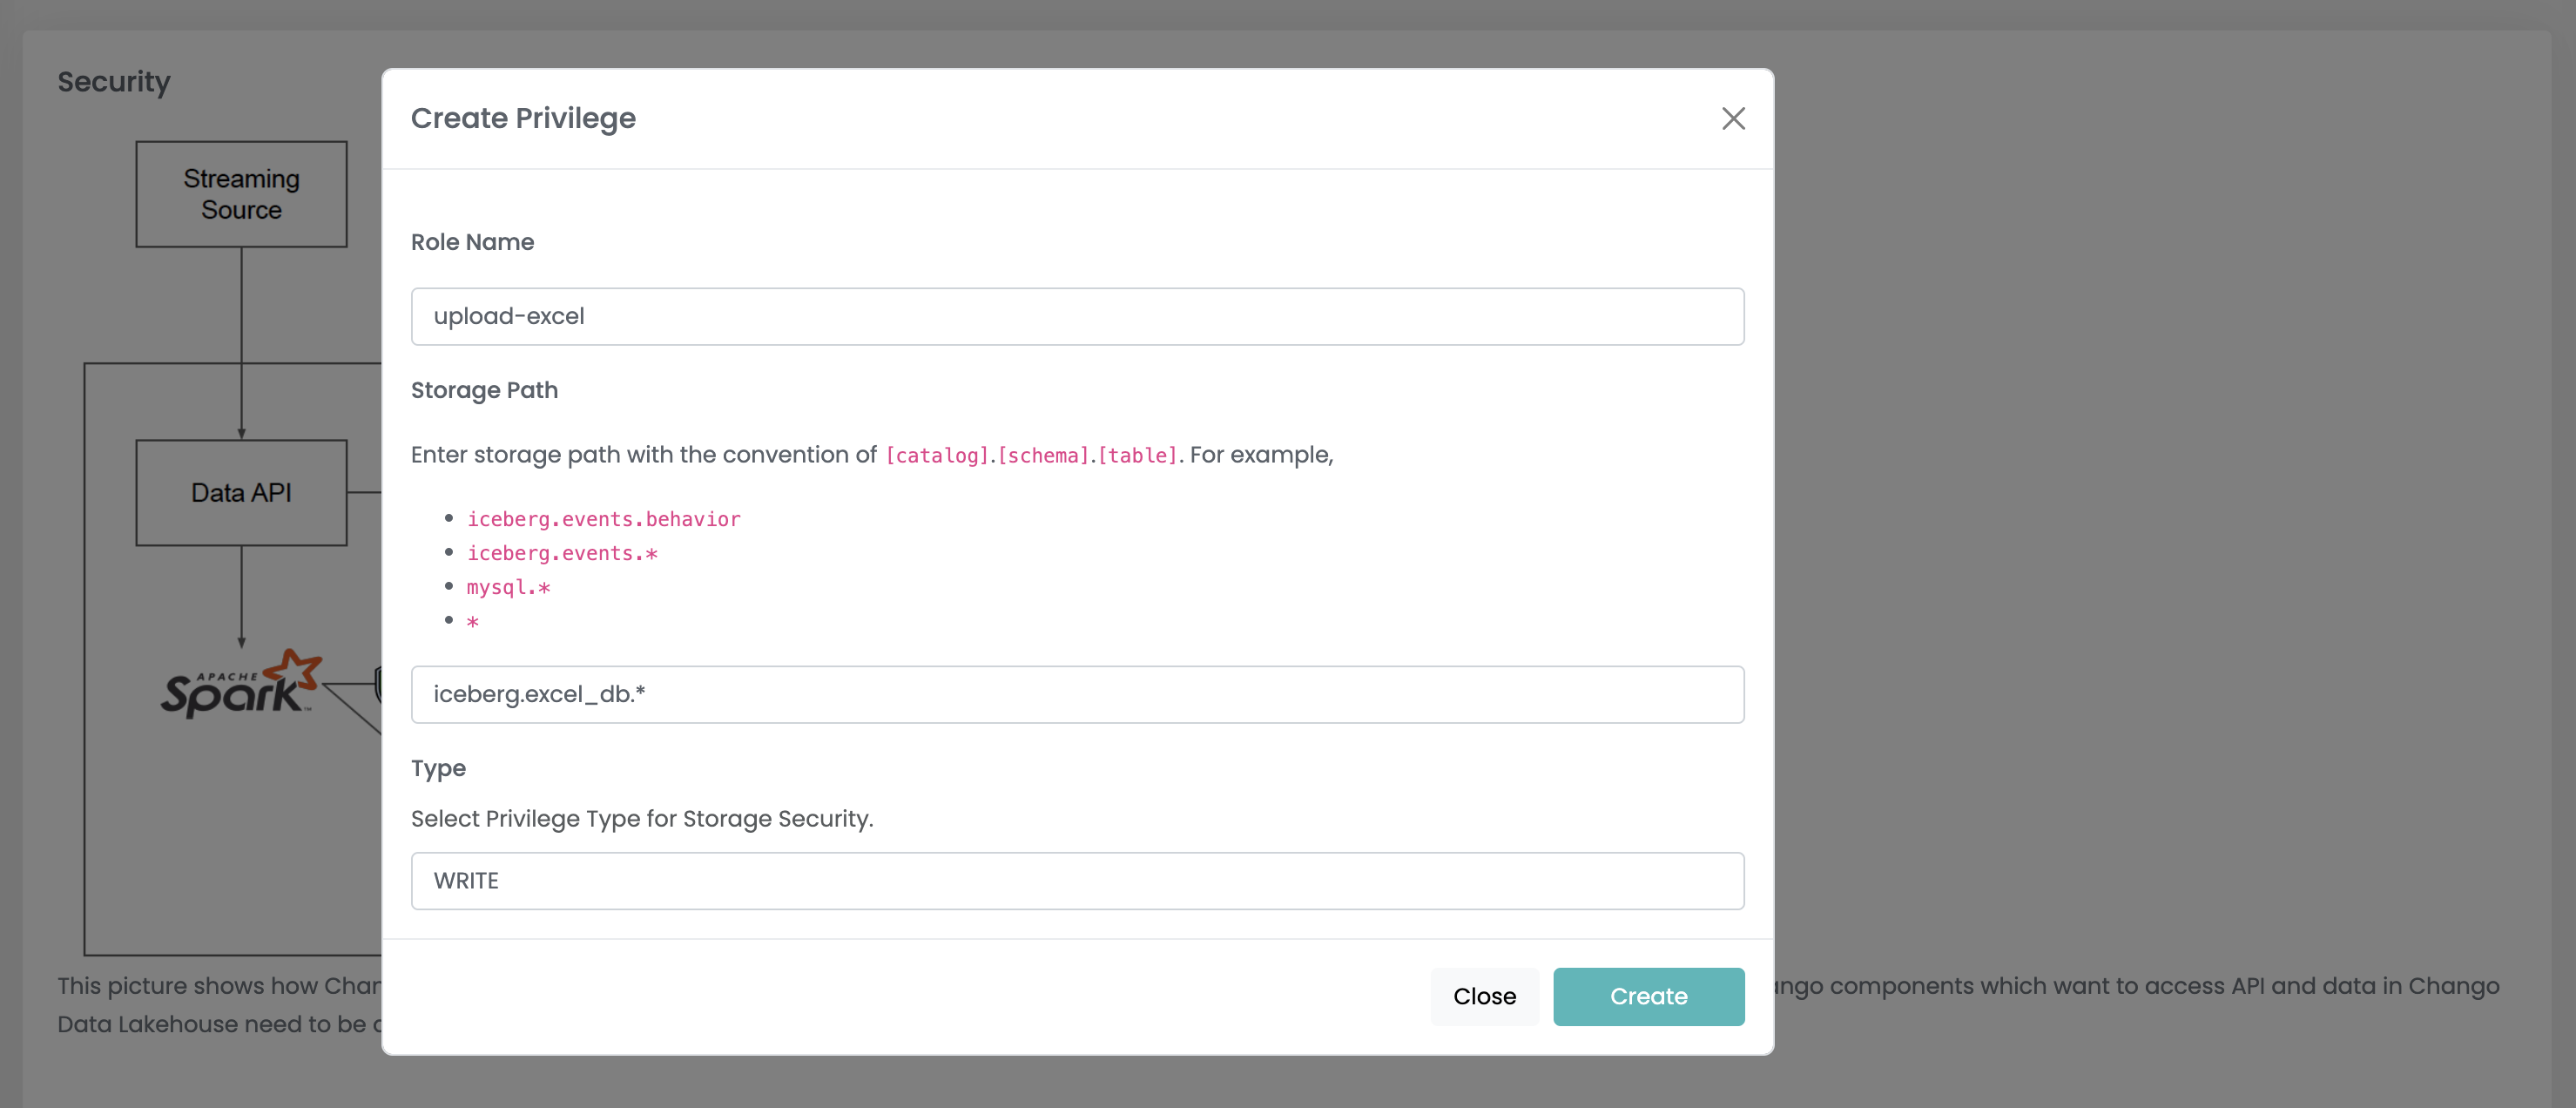Image resolution: width=2576 pixels, height=1108 pixels.
Task: Click the iceberg.events.behavior example text
Action: click(604, 519)
